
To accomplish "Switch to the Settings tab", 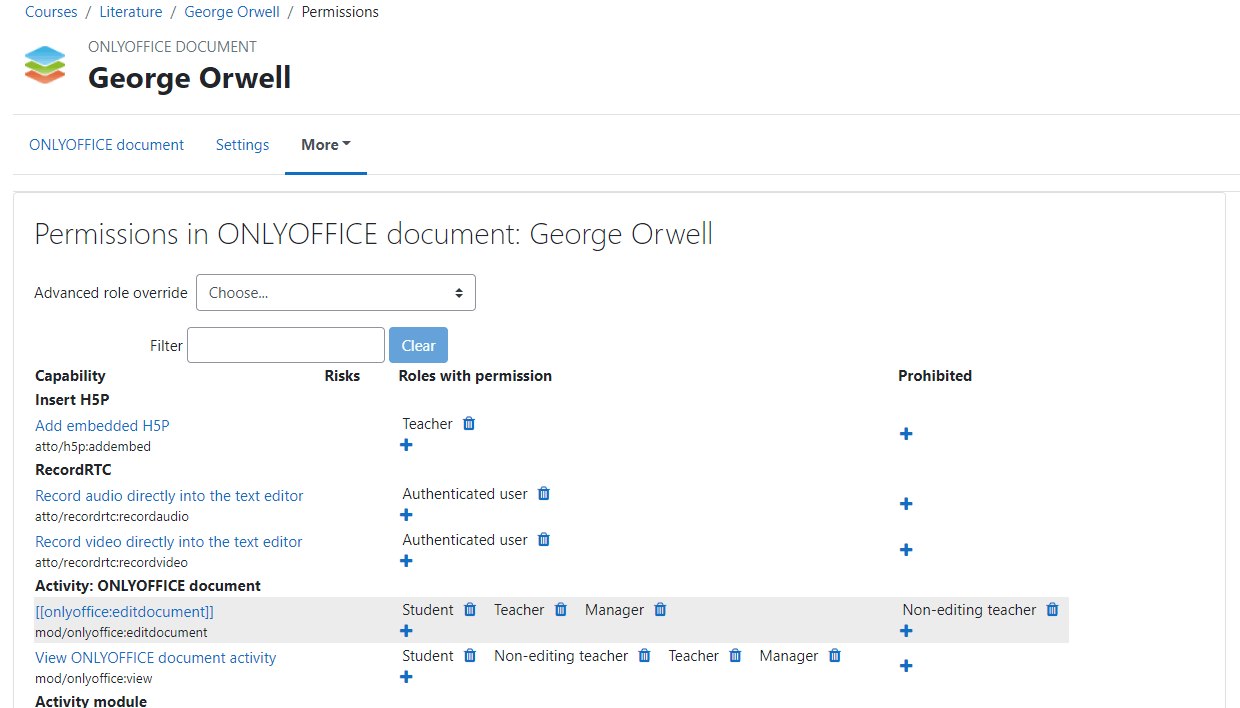I will (x=242, y=145).
